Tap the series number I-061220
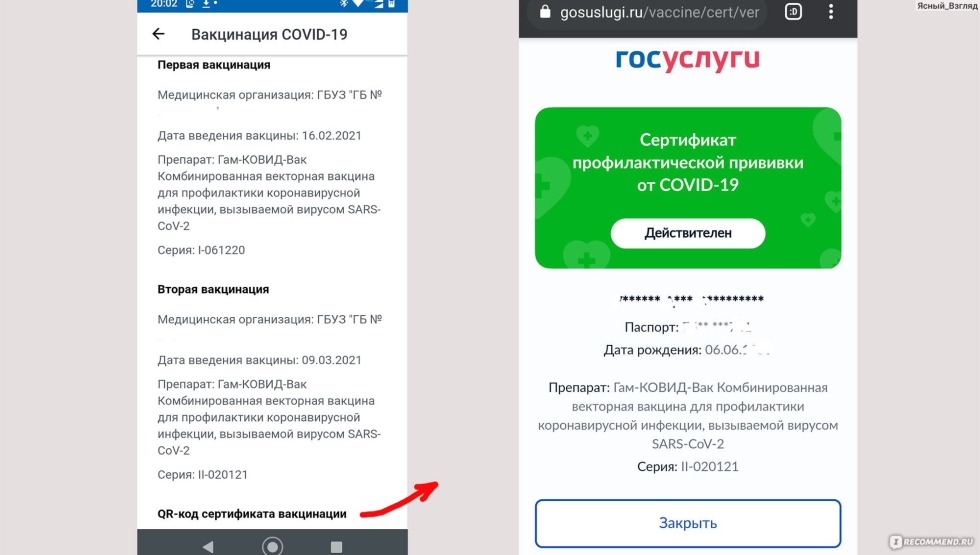 pyautogui.click(x=221, y=250)
